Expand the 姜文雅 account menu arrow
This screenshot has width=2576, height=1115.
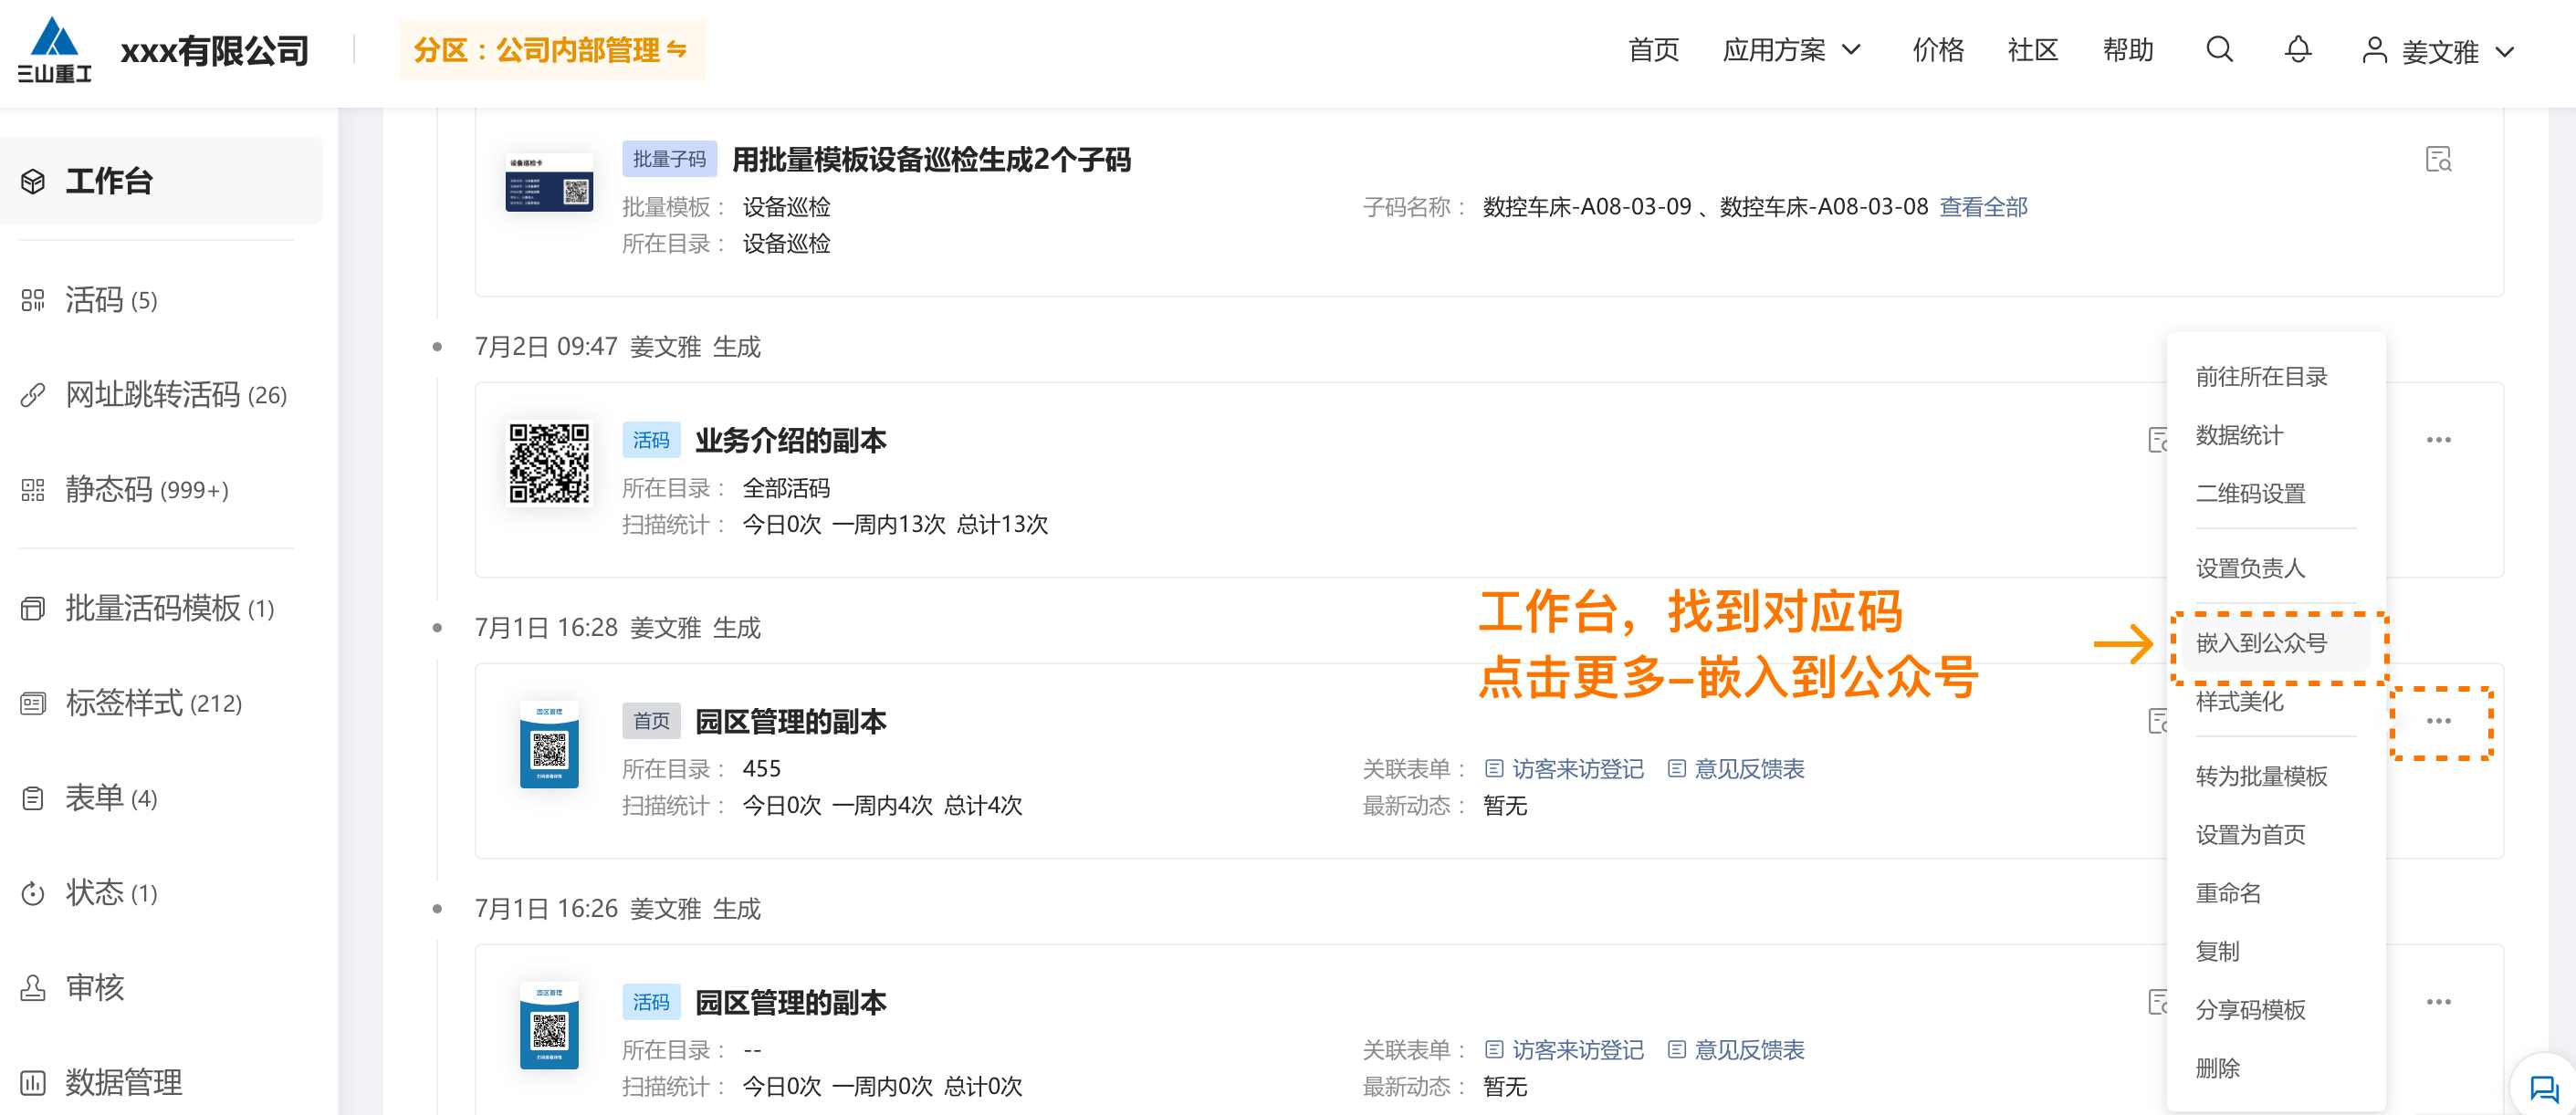(2504, 52)
